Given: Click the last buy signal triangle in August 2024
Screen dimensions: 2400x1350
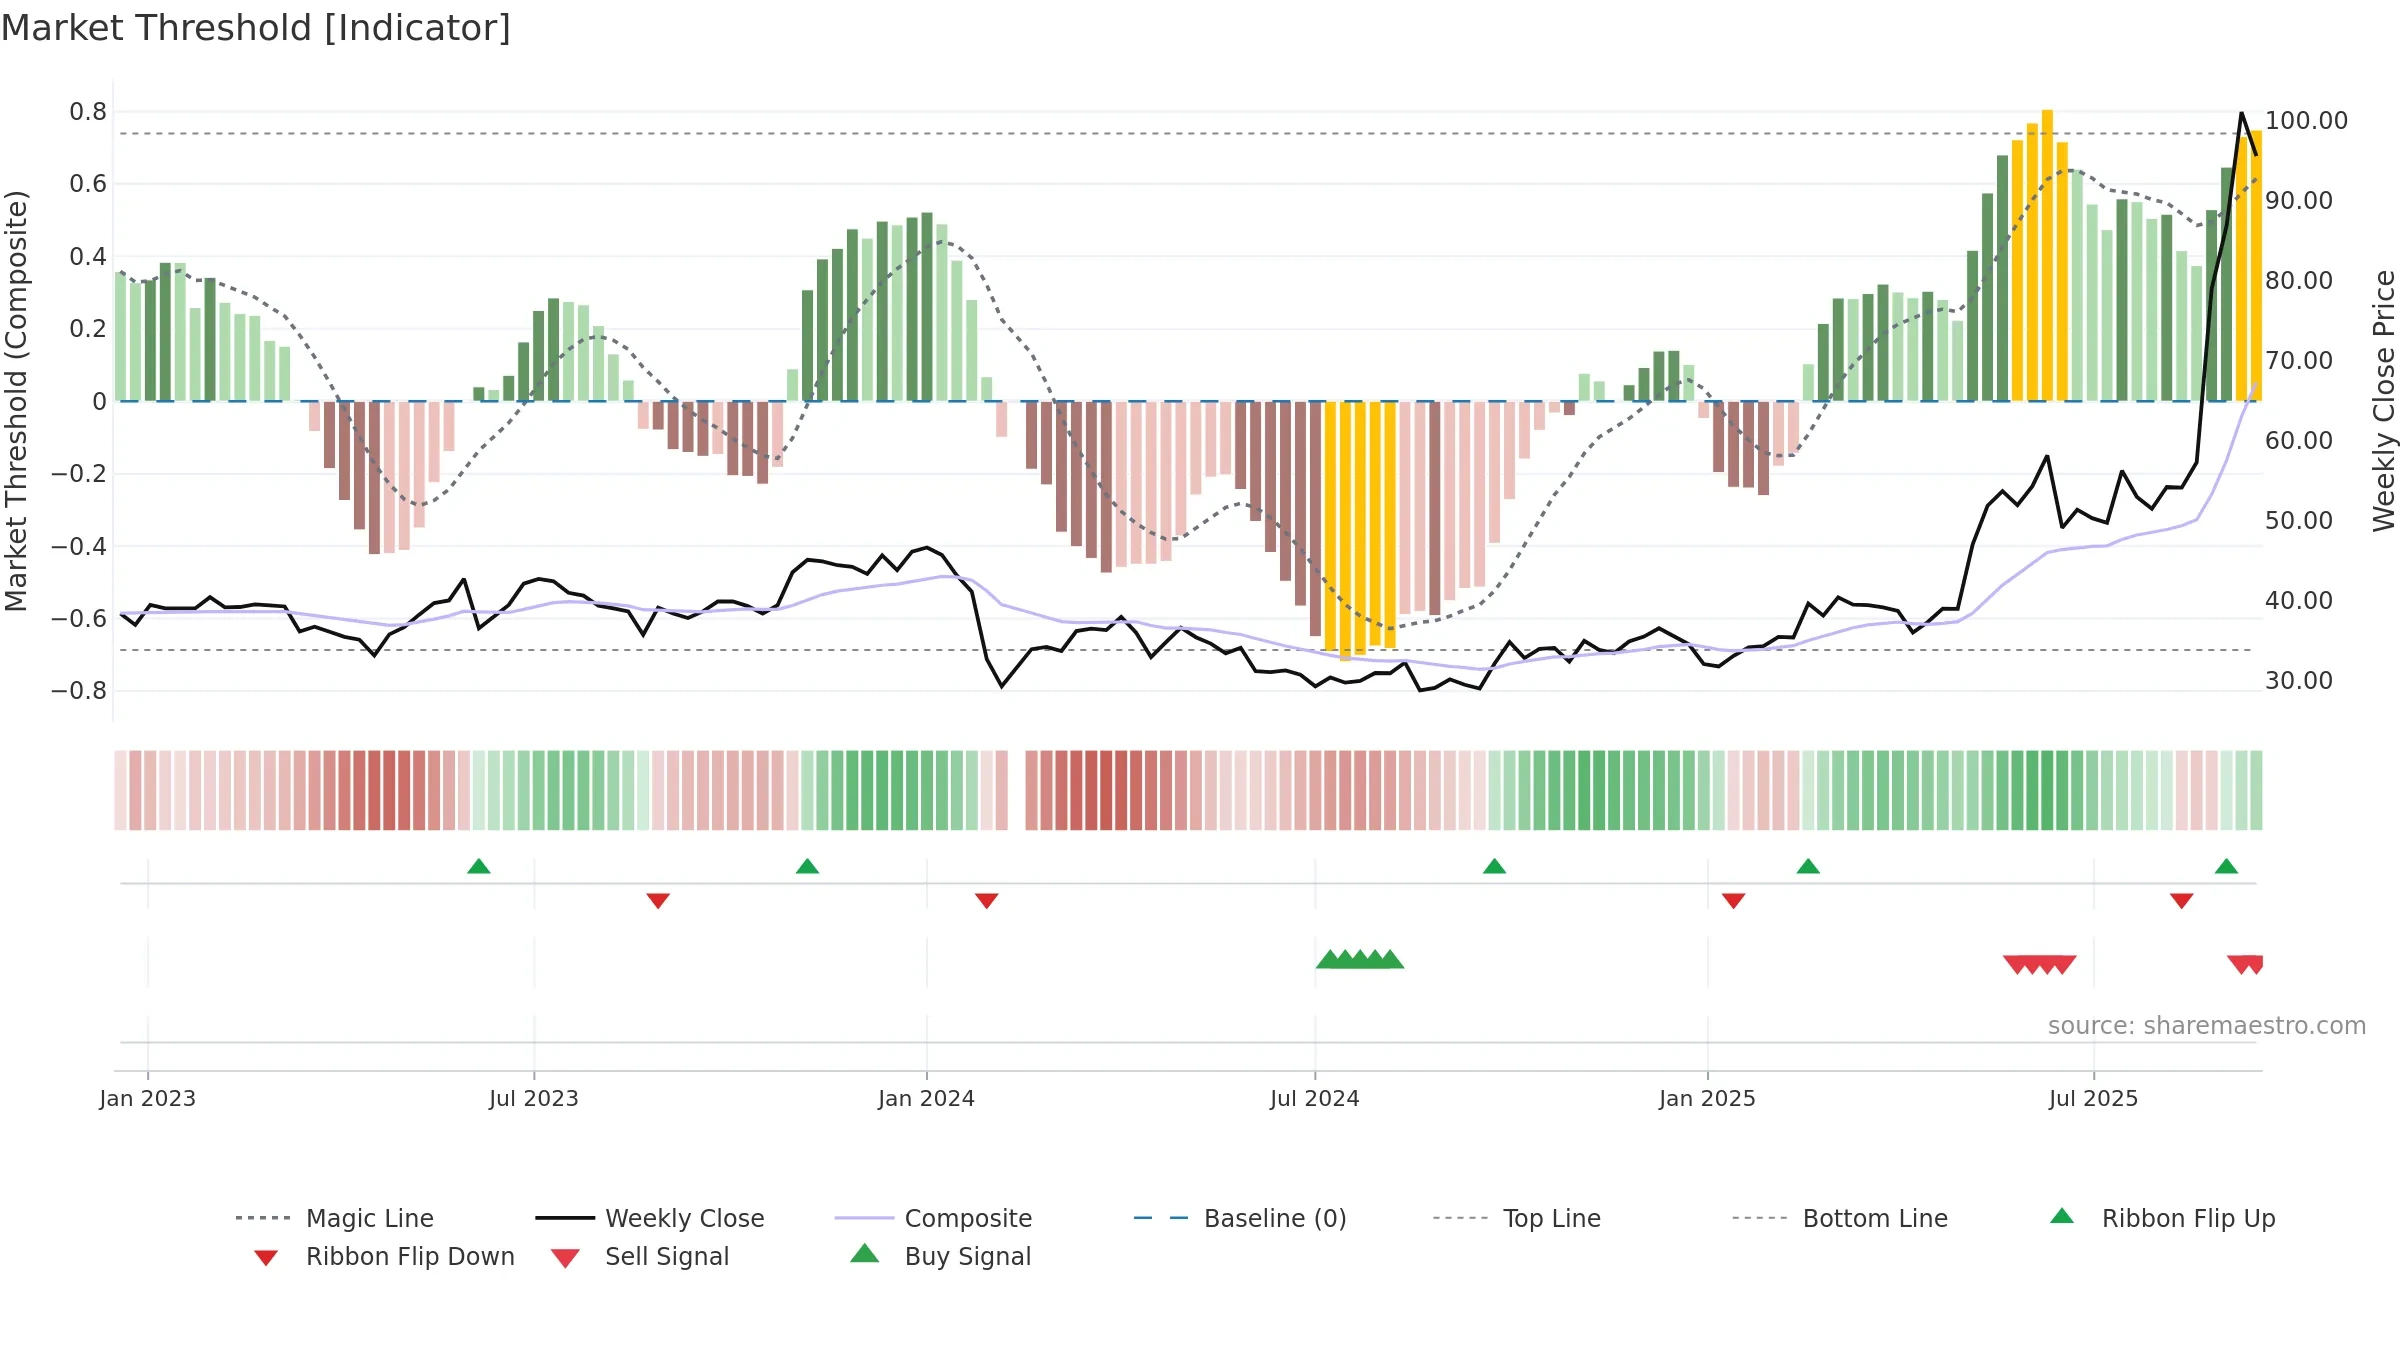Looking at the screenshot, I should pos(1390,959).
